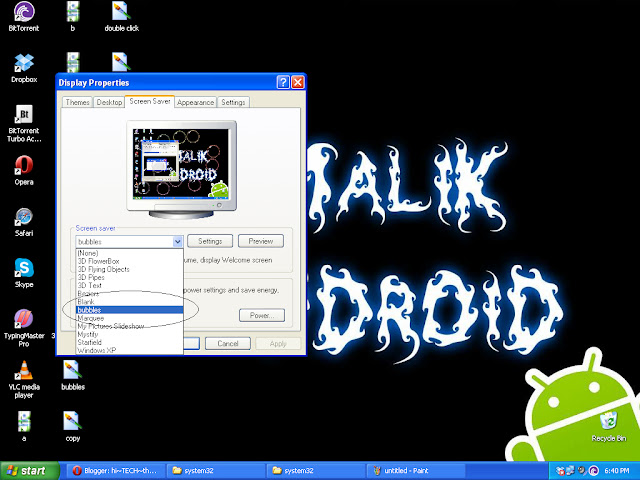Viewport: 640px width, 480px height.
Task: Switch to the Themes tab
Action: 77,102
